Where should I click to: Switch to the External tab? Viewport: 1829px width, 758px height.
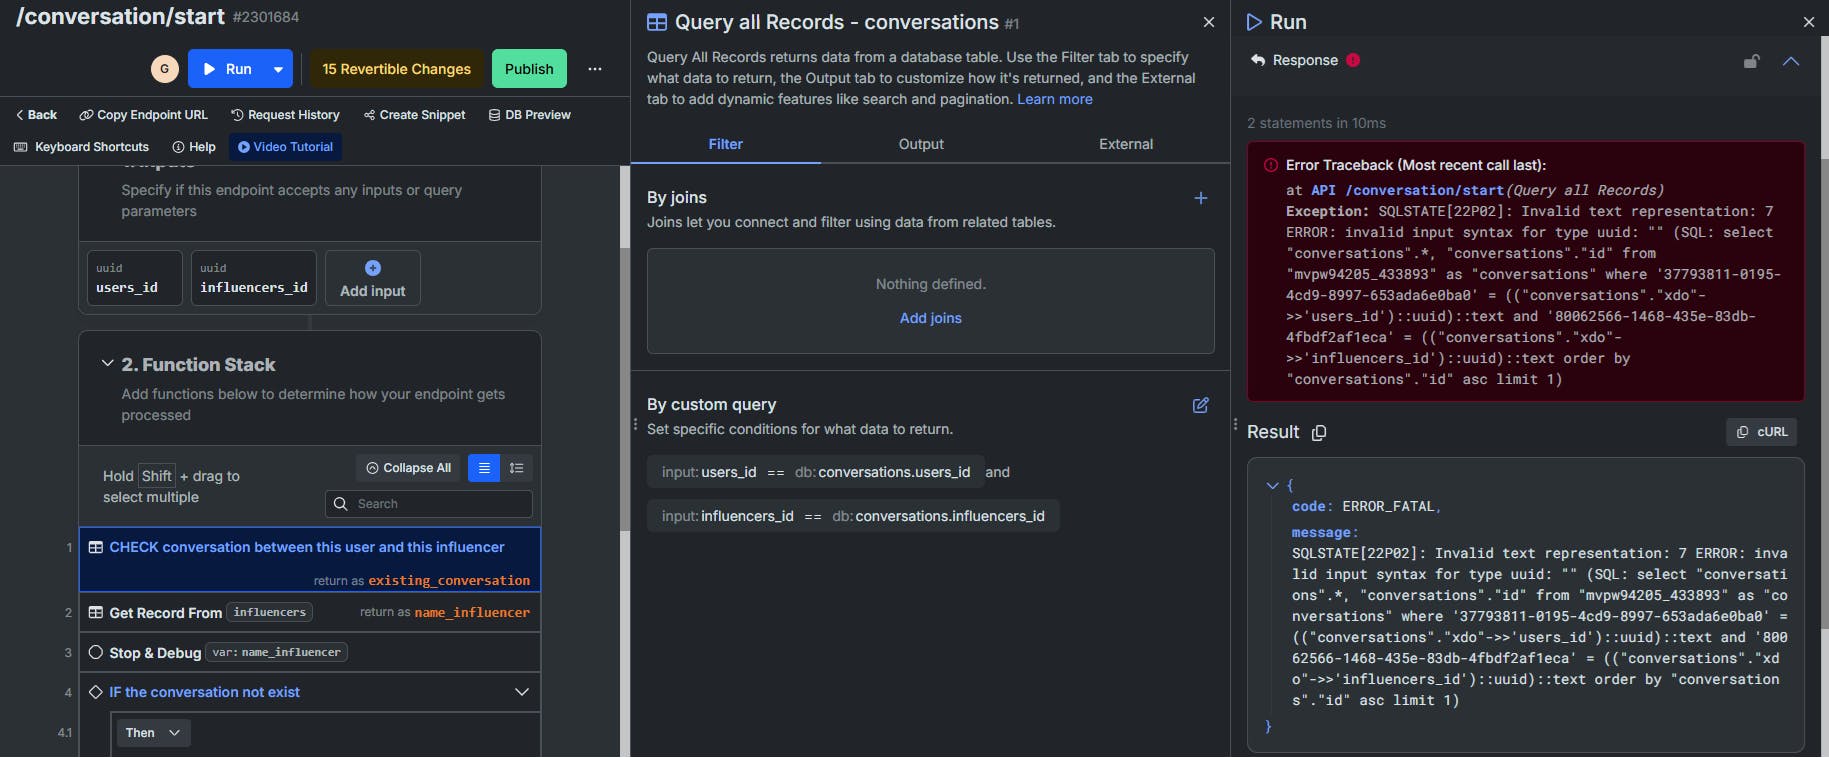tap(1126, 144)
